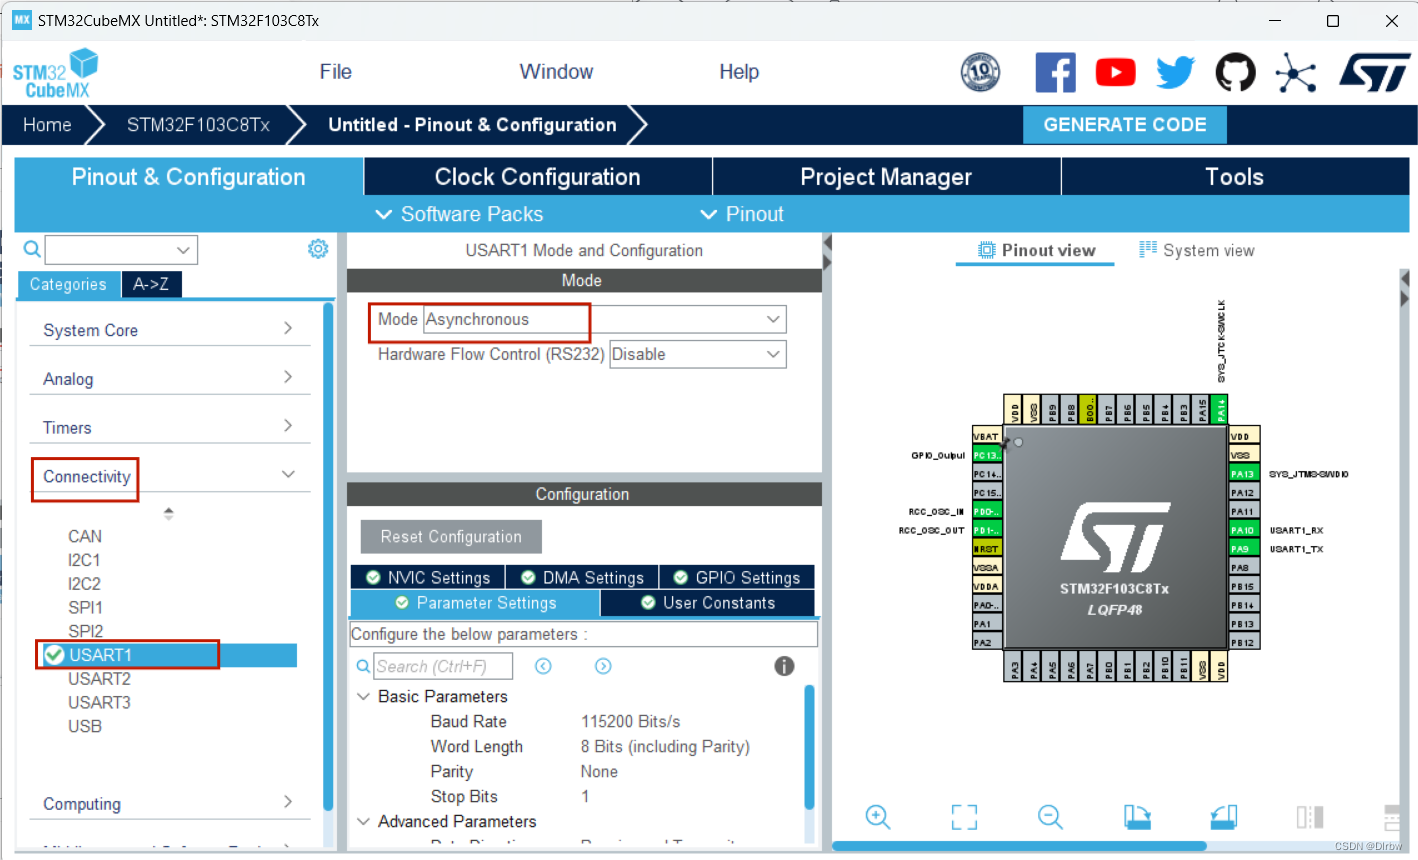
Task: Click the PB12 pin on chip
Action: [x=1243, y=642]
